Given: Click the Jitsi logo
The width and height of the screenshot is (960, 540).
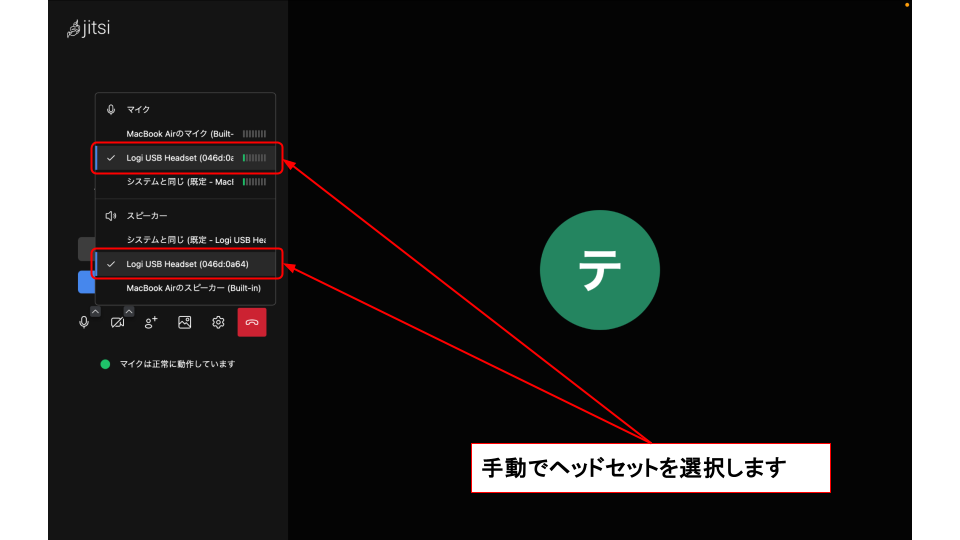Looking at the screenshot, I should pyautogui.click(x=88, y=28).
